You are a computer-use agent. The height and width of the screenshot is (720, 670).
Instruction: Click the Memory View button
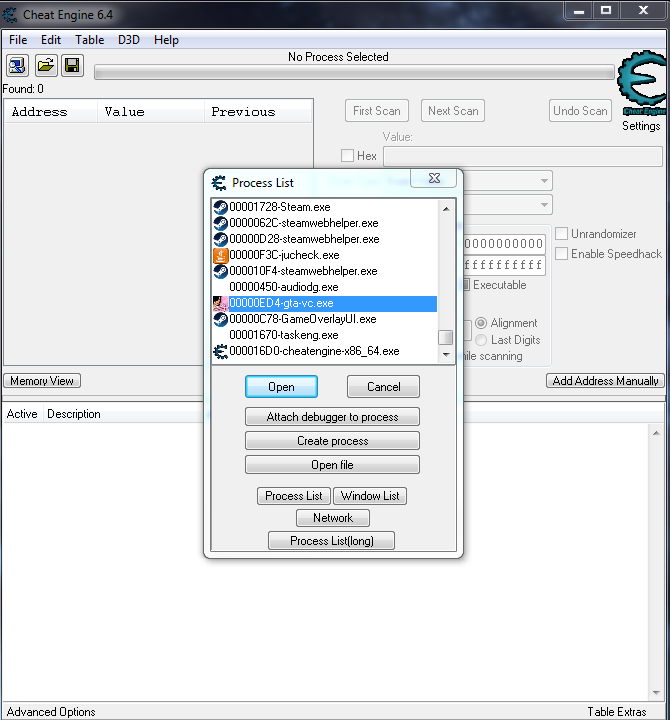point(42,381)
